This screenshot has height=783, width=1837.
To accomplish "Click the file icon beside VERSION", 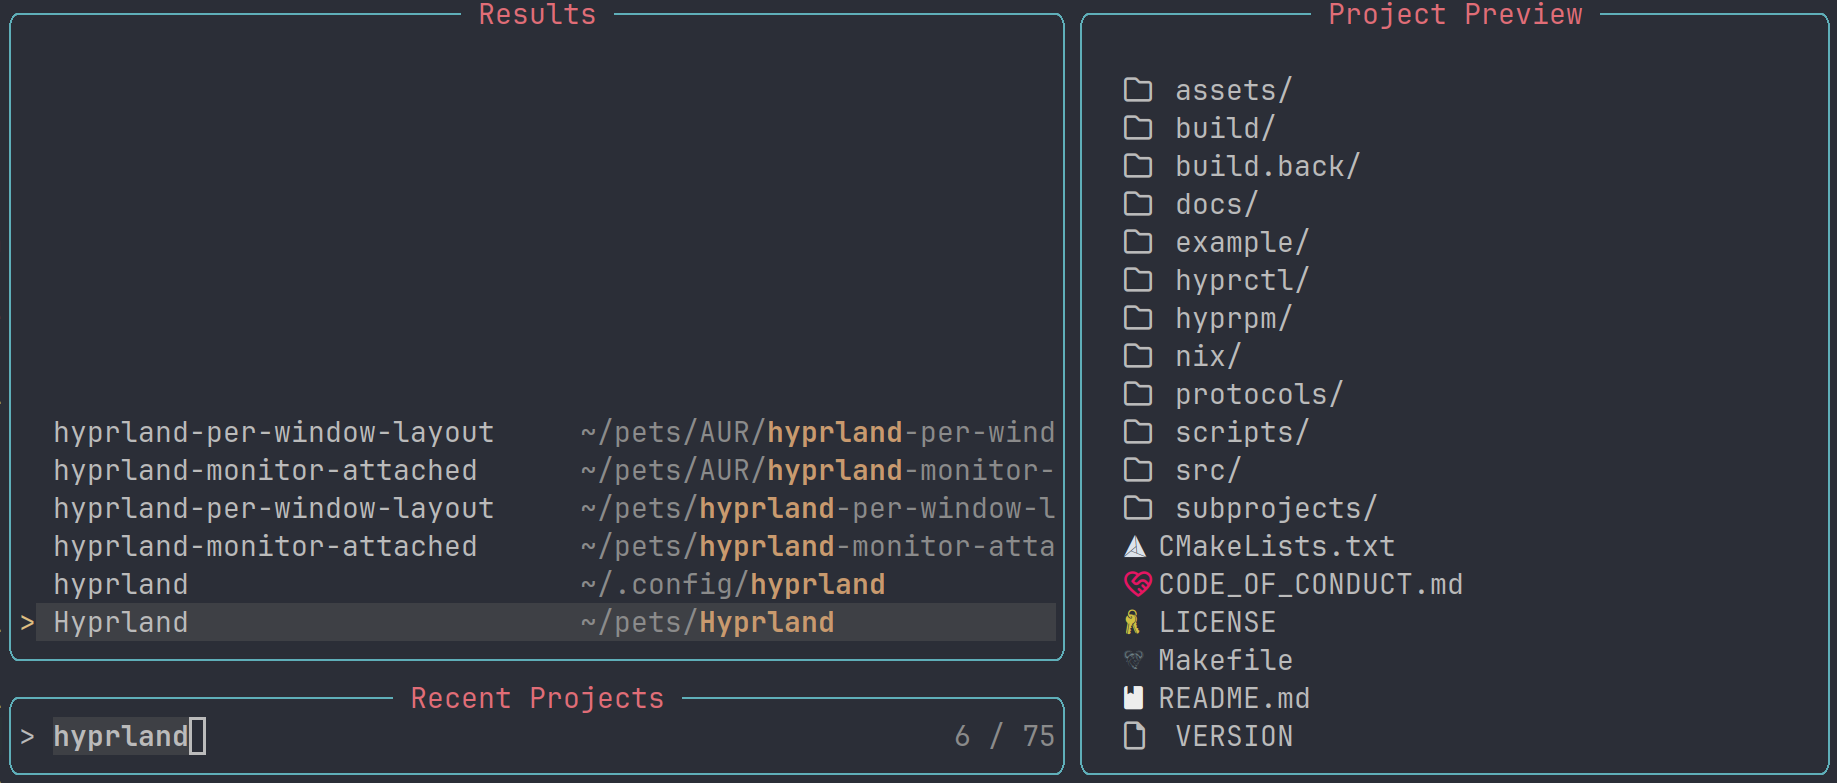I will [1134, 736].
